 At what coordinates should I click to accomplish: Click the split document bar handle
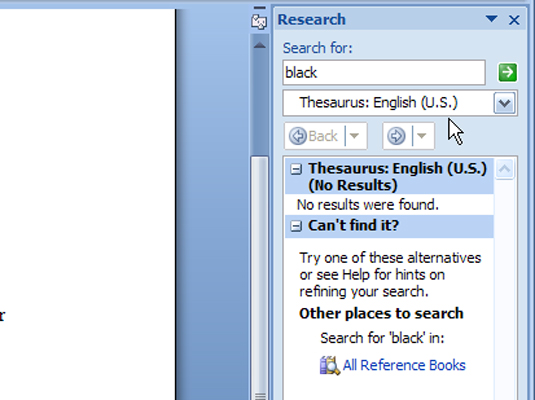tap(260, 7)
